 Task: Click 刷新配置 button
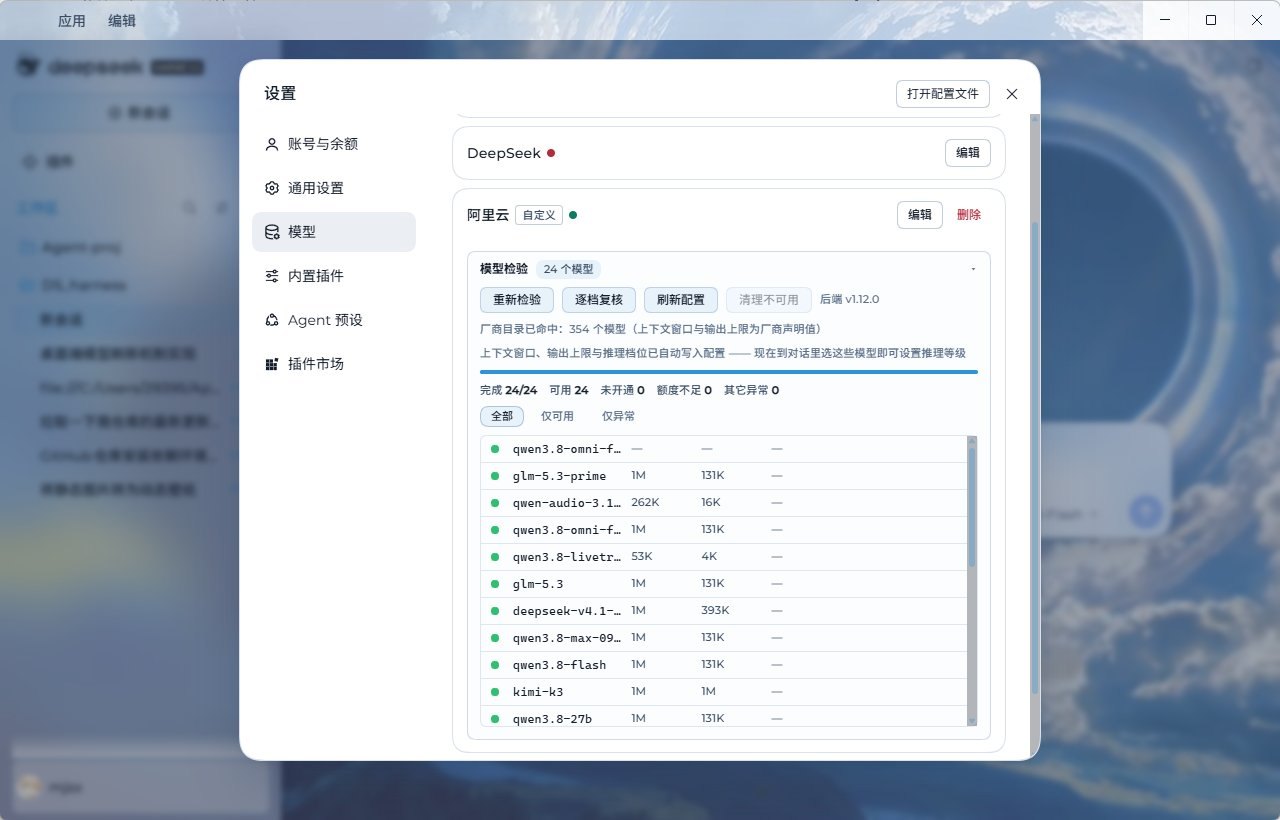click(681, 300)
